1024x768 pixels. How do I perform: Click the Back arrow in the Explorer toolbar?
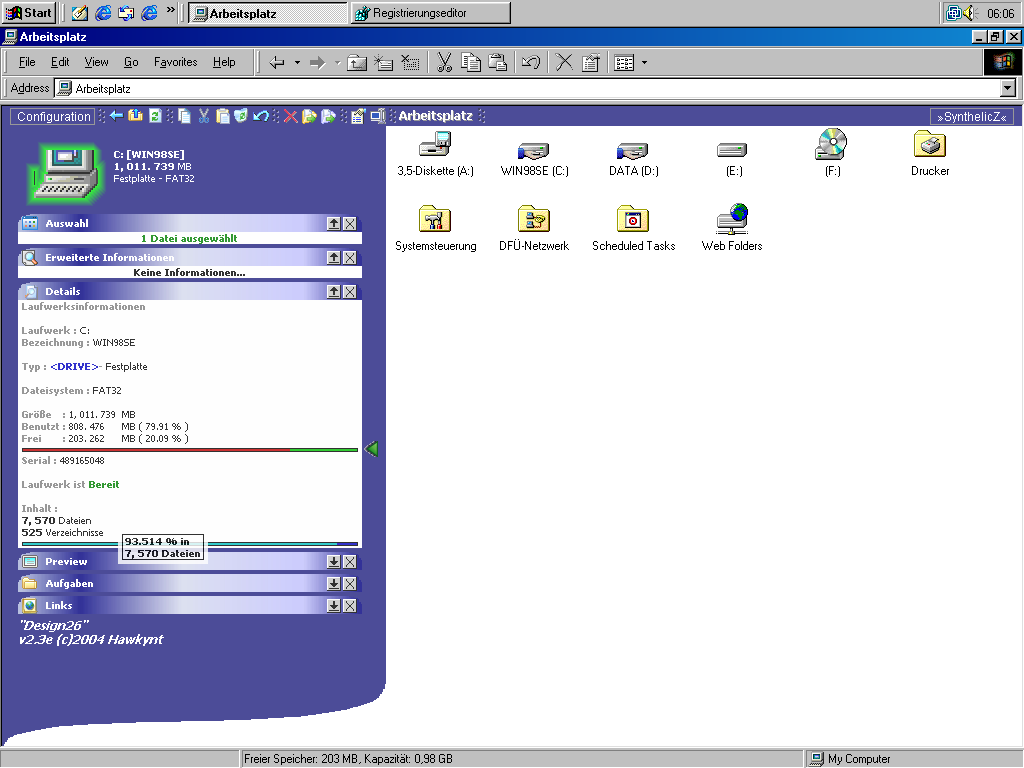pos(277,63)
